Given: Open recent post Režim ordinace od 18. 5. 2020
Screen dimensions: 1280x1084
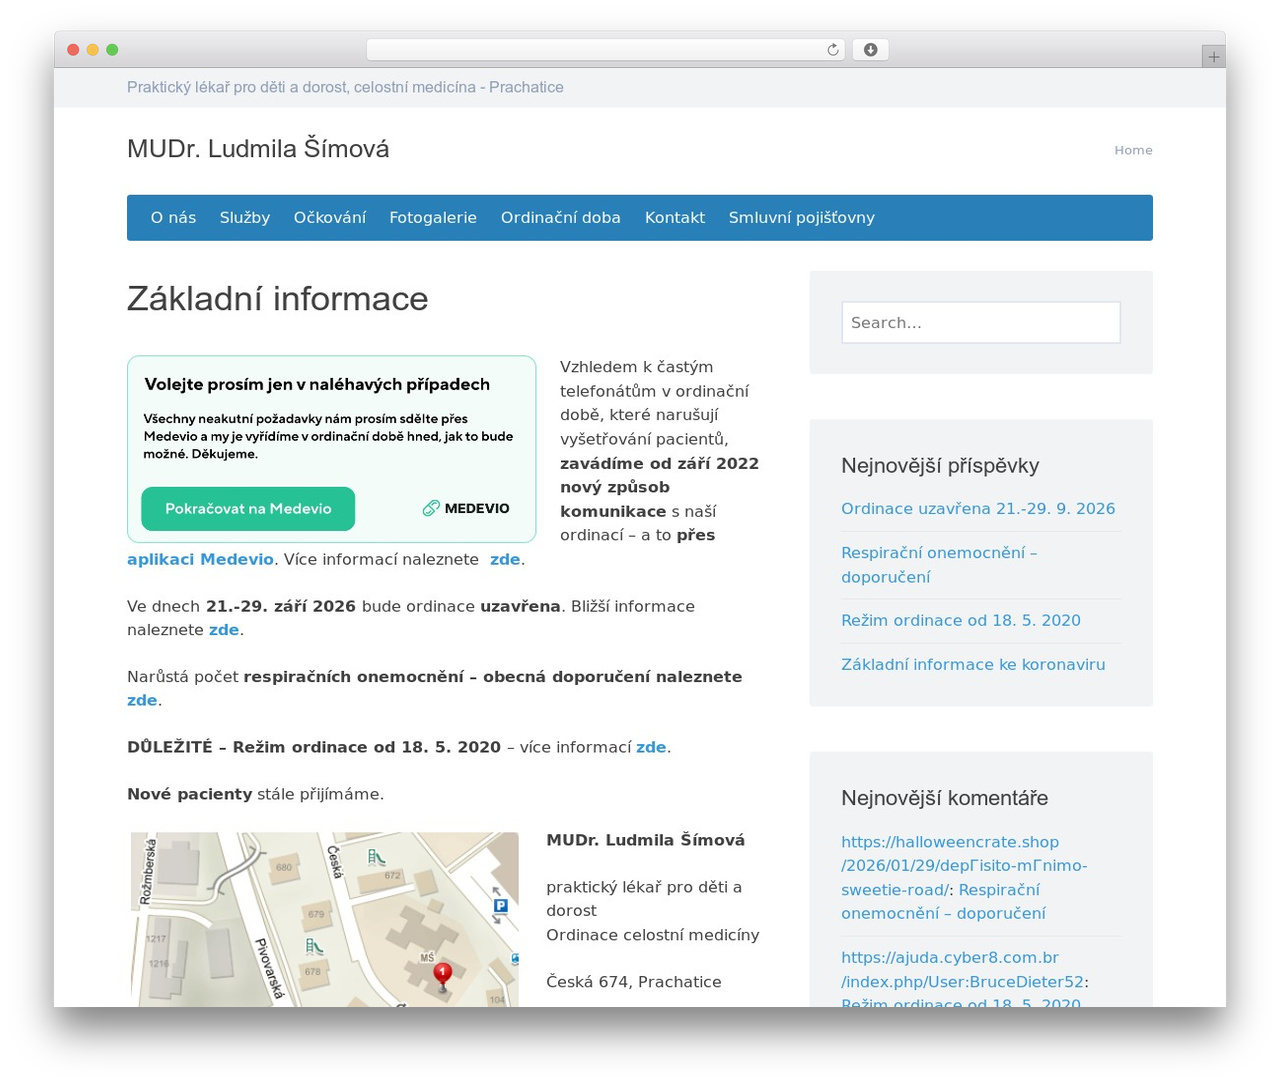Looking at the screenshot, I should click(x=961, y=621).
